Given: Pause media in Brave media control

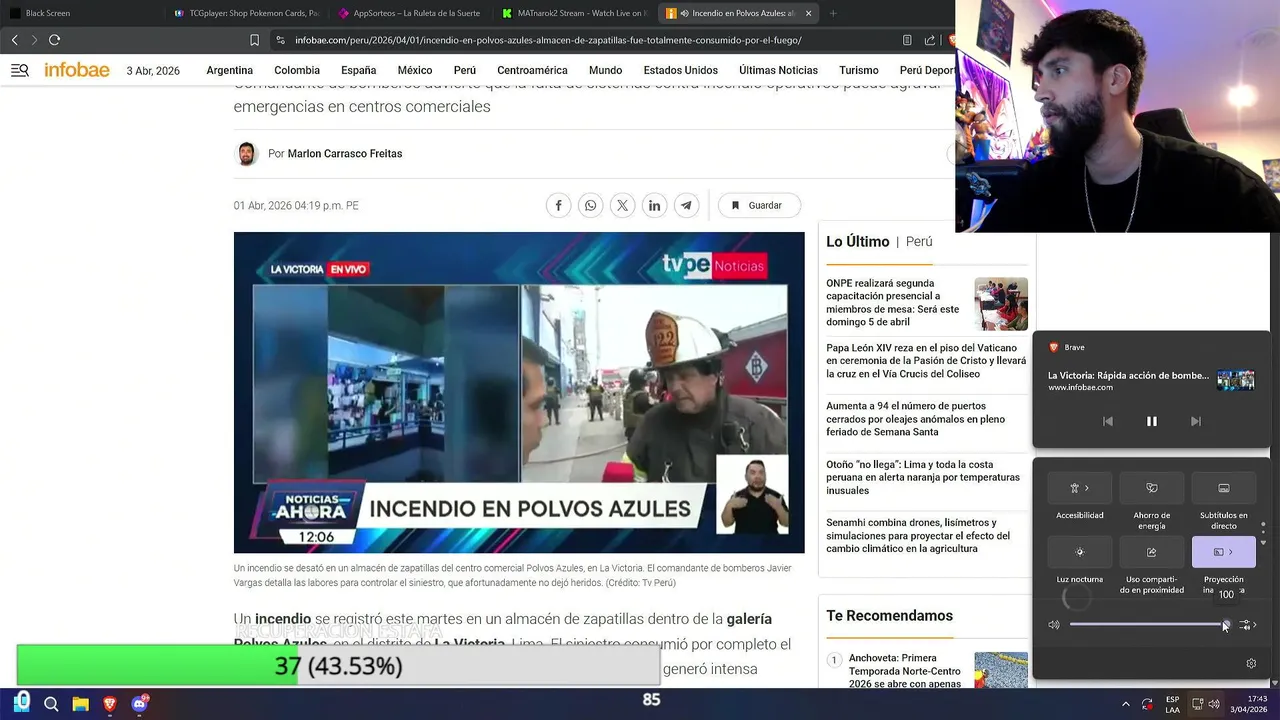Looking at the screenshot, I should tap(1151, 422).
